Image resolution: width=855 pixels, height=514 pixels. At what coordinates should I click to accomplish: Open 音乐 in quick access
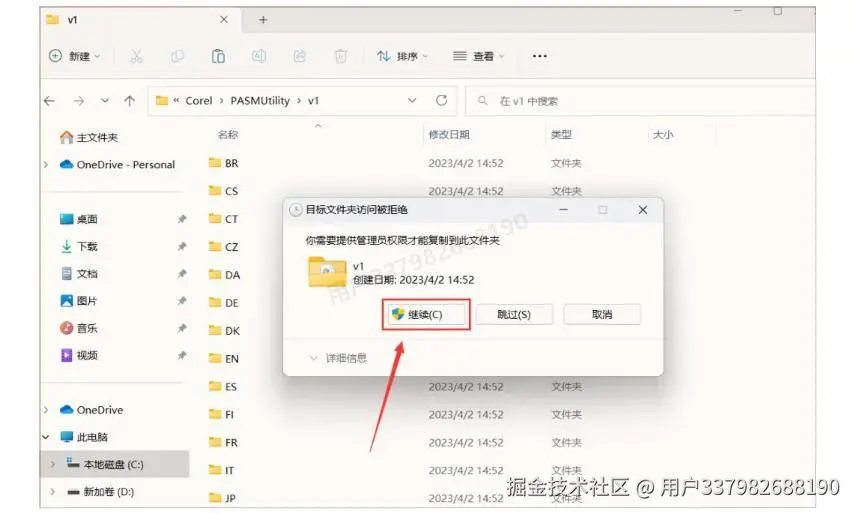(x=79, y=328)
